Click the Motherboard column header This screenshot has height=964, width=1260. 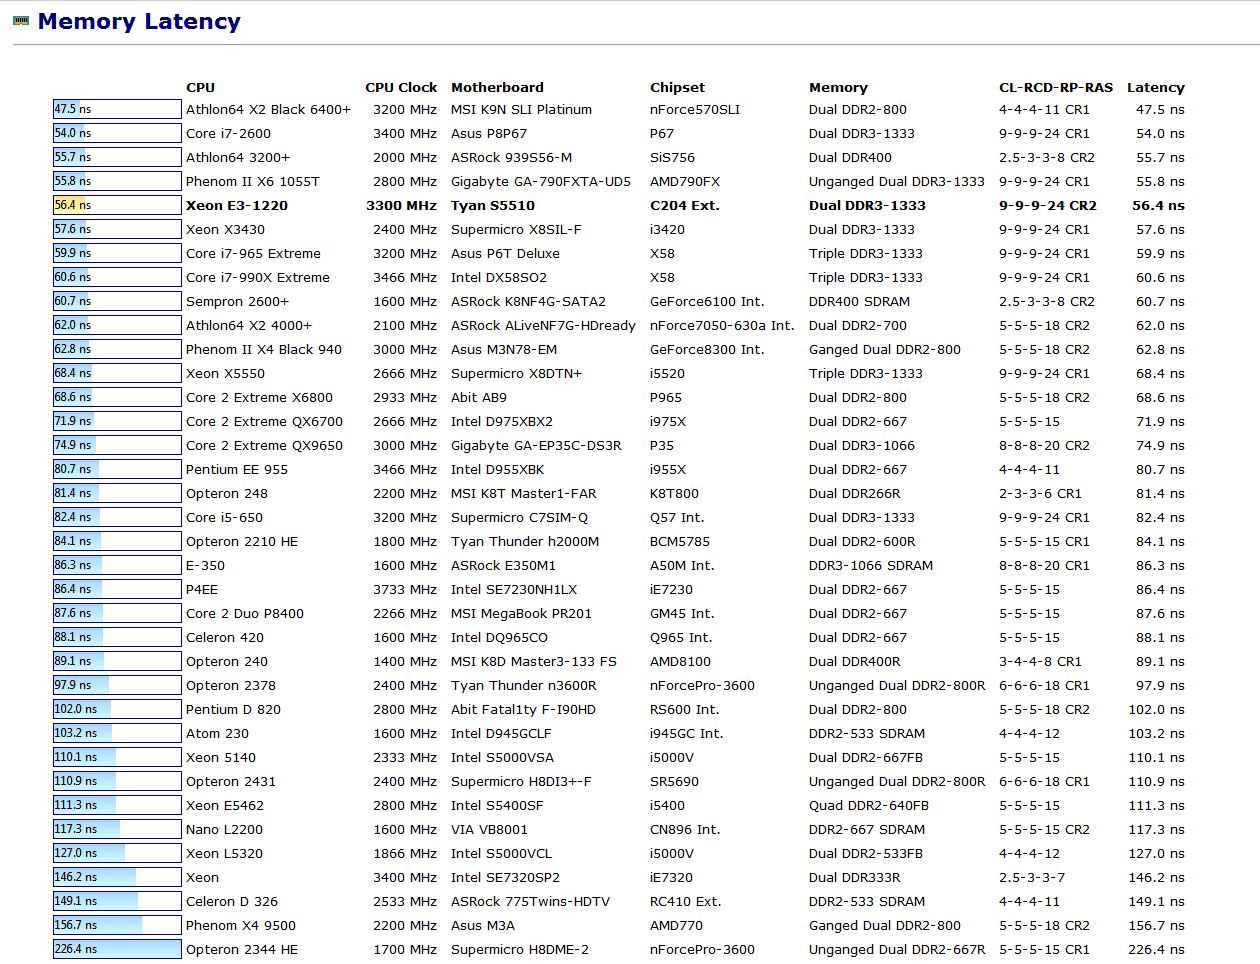pyautogui.click(x=497, y=87)
